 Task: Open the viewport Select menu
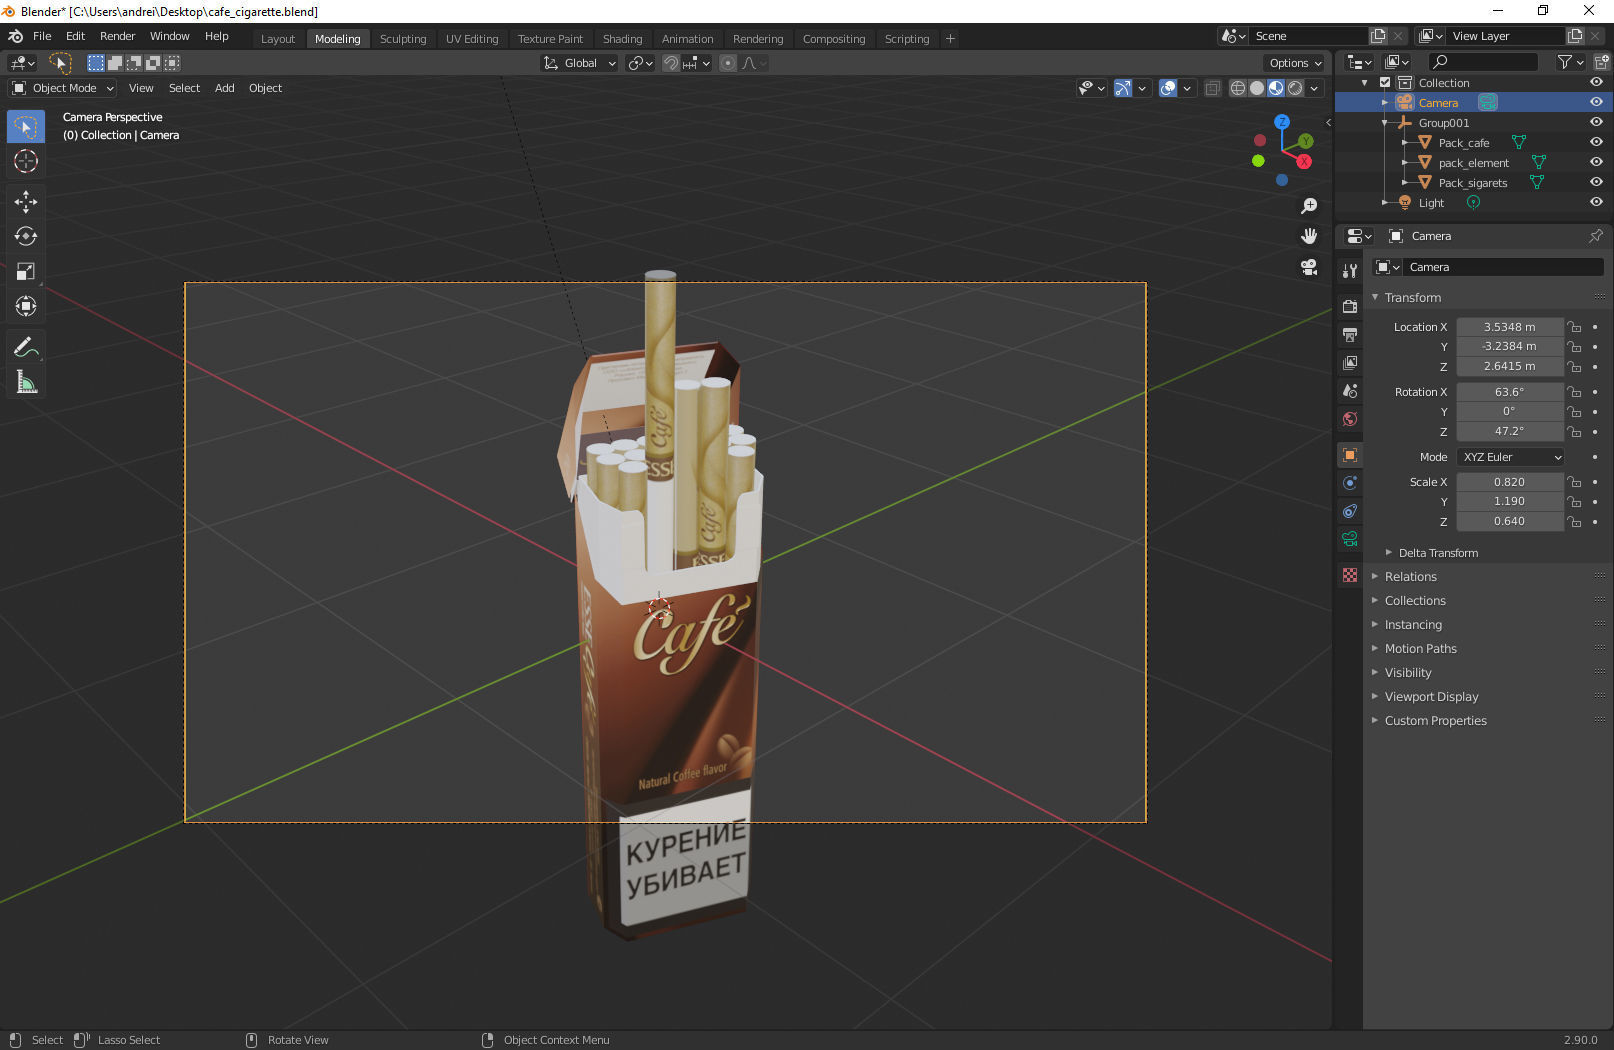pos(184,88)
